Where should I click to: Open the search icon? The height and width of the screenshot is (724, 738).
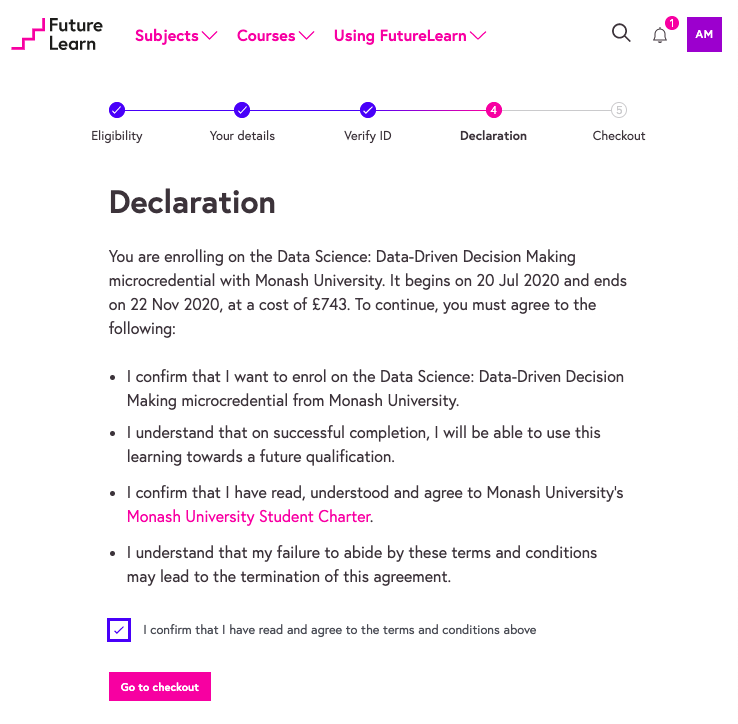(621, 33)
